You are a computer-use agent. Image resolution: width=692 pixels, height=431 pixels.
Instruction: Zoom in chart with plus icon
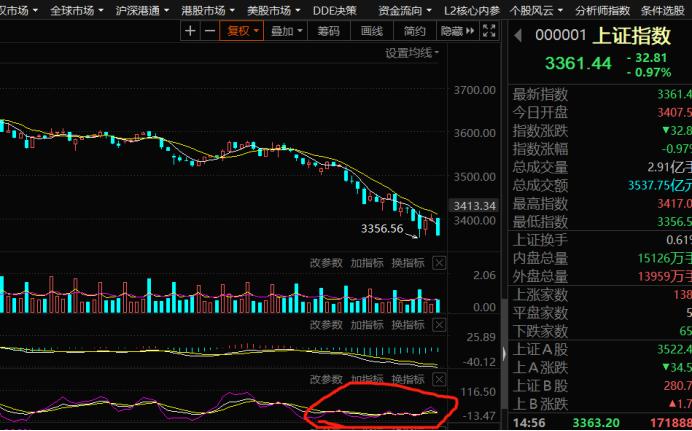click(191, 31)
